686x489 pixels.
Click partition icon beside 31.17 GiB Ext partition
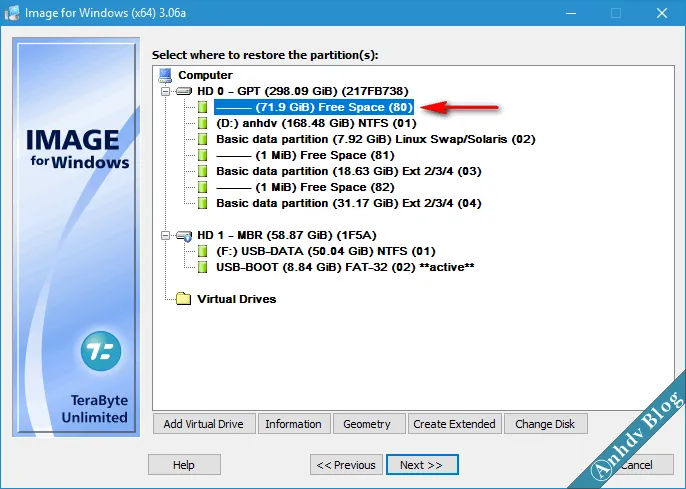coord(202,203)
